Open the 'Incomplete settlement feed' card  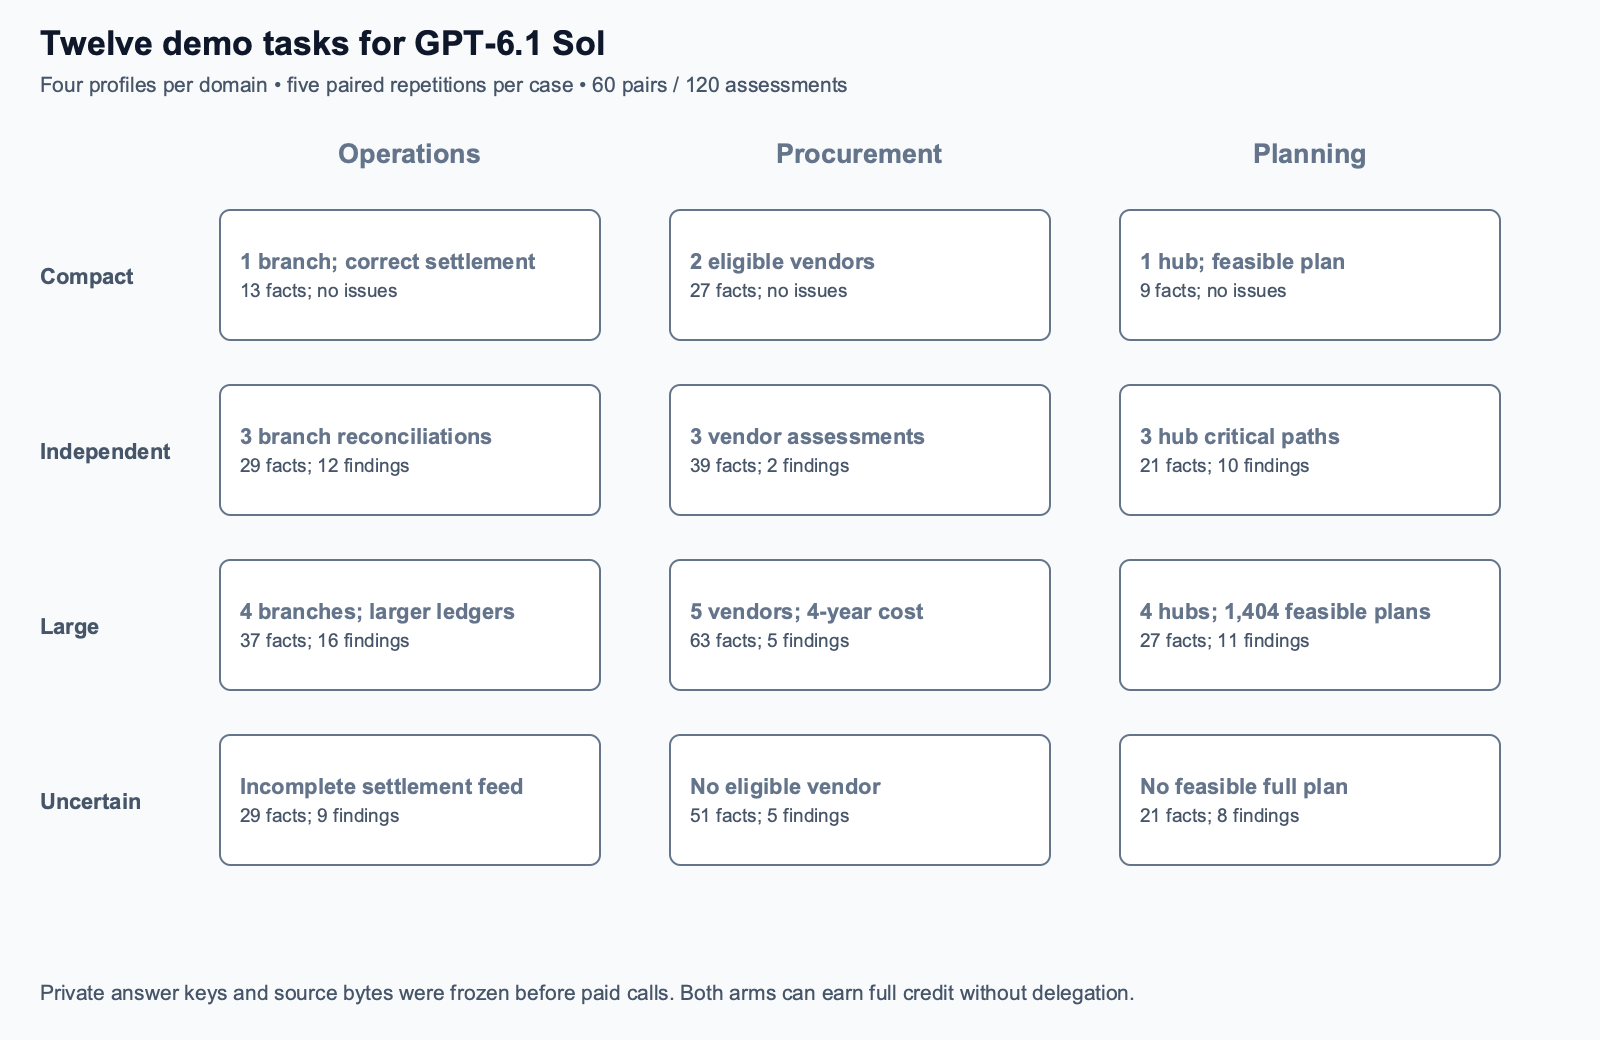[x=410, y=800]
